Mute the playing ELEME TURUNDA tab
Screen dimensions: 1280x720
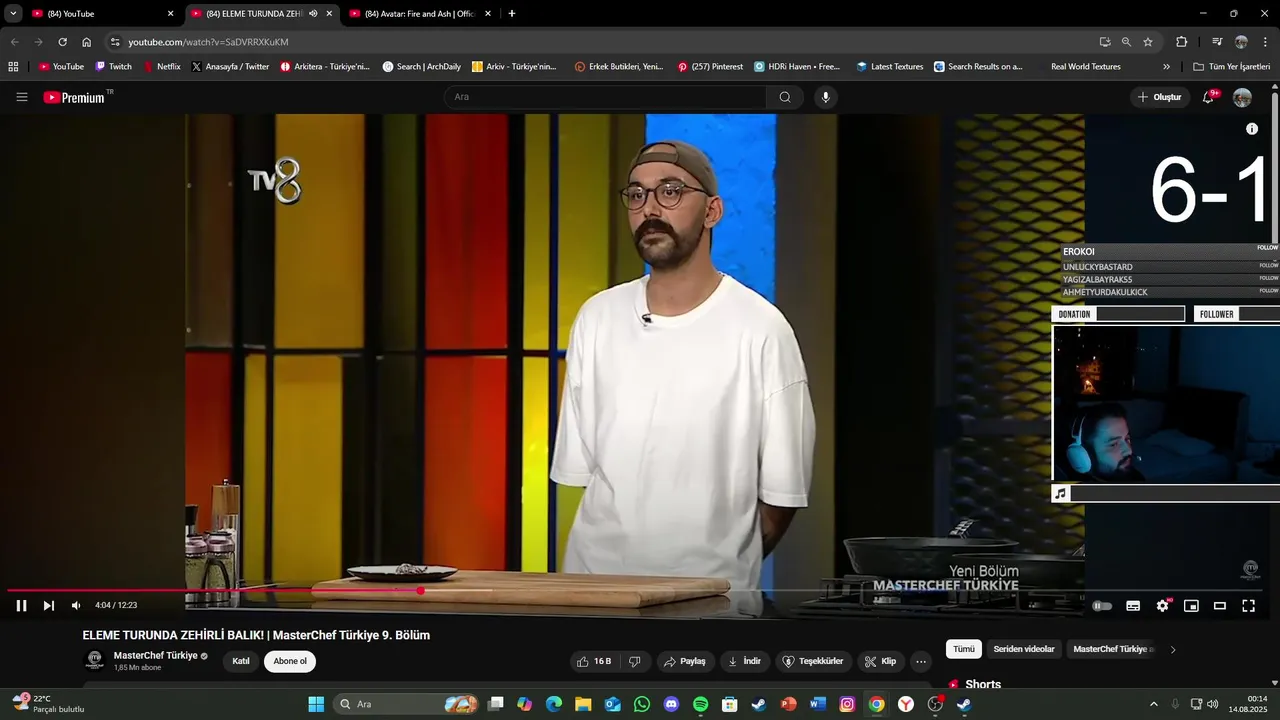[313, 14]
